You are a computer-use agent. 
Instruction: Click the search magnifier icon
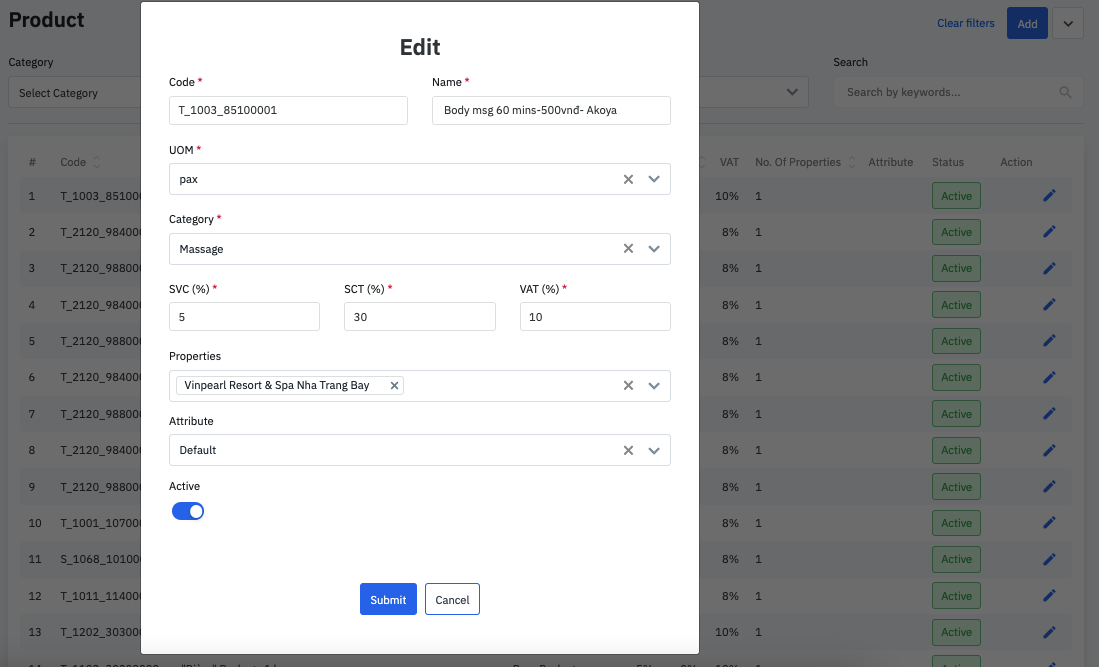[1065, 93]
